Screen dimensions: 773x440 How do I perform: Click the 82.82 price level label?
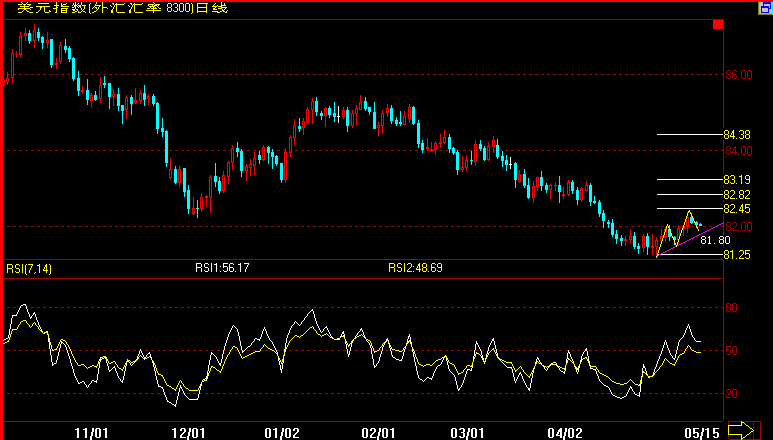(x=737, y=195)
